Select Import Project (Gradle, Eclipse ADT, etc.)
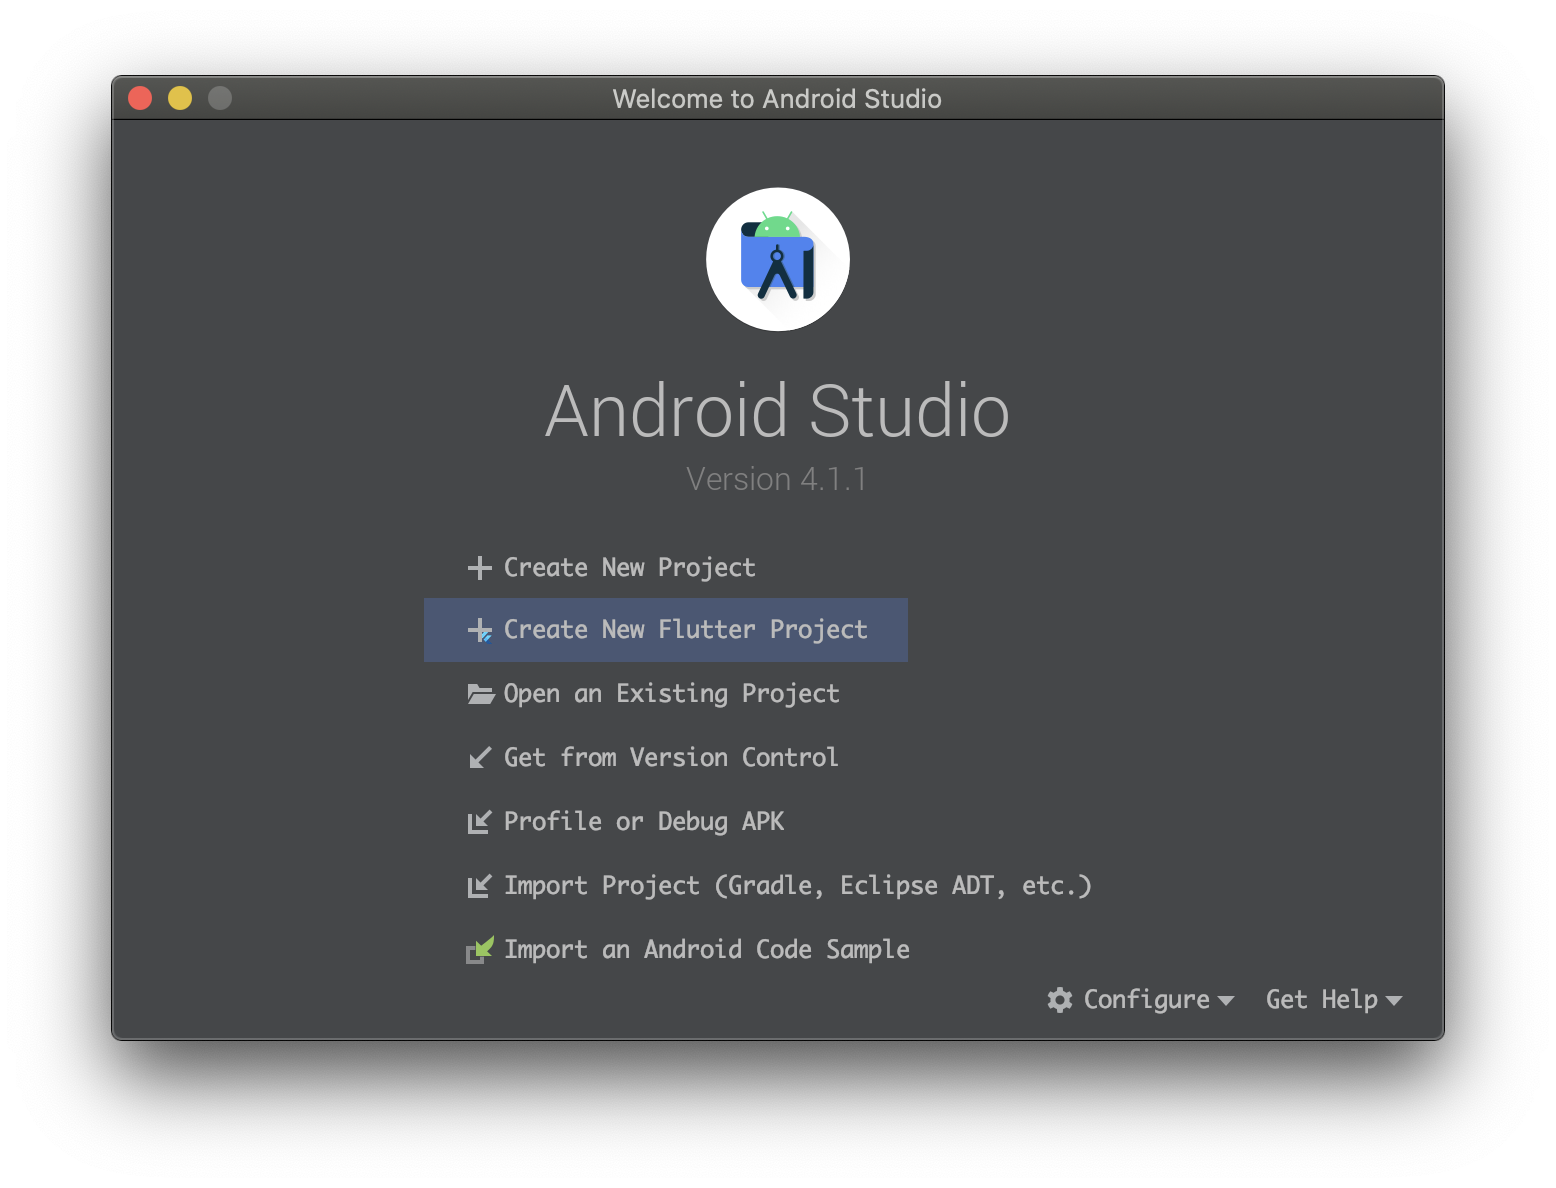Screen dimensions: 1556x1188 pos(780,886)
